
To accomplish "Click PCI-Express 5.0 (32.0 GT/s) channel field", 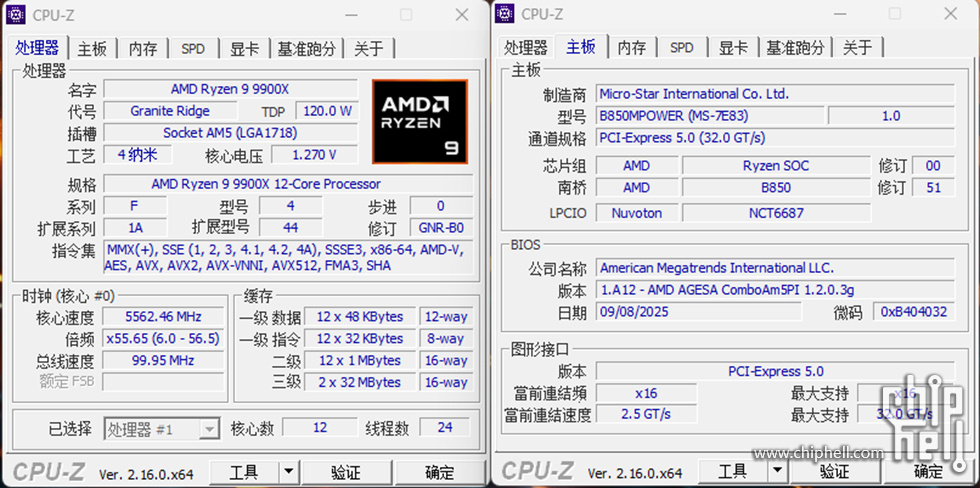I will point(775,137).
